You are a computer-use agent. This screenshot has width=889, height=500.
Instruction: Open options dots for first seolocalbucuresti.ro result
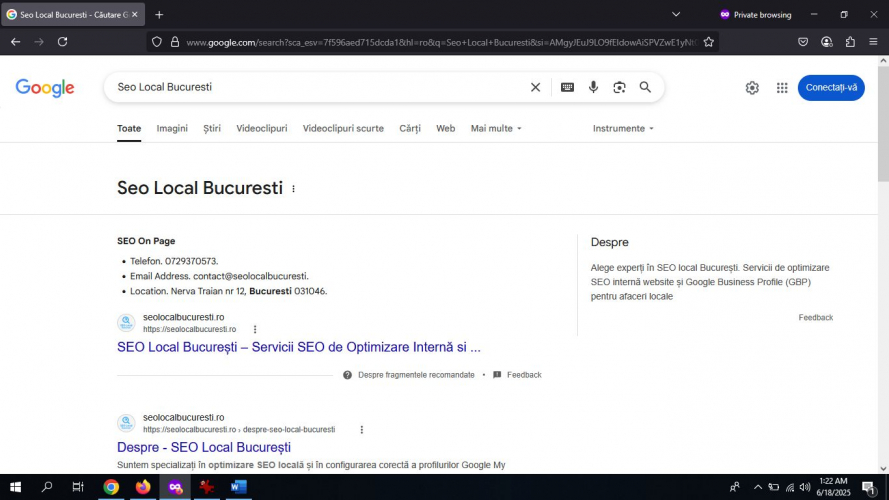pos(255,329)
